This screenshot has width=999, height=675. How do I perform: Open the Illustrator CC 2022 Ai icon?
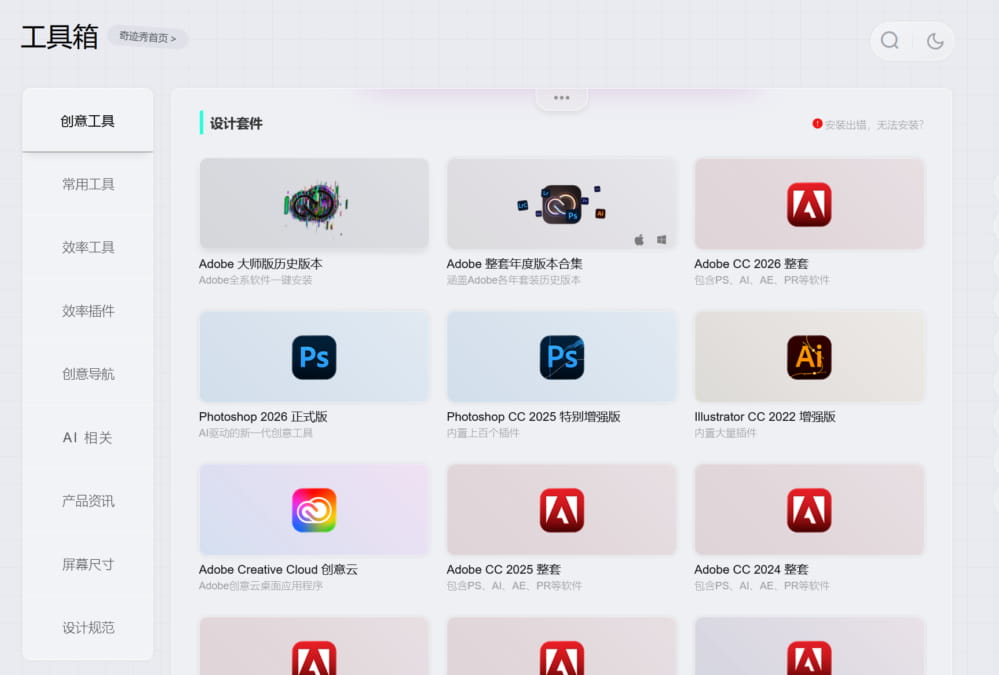pyautogui.click(x=809, y=357)
